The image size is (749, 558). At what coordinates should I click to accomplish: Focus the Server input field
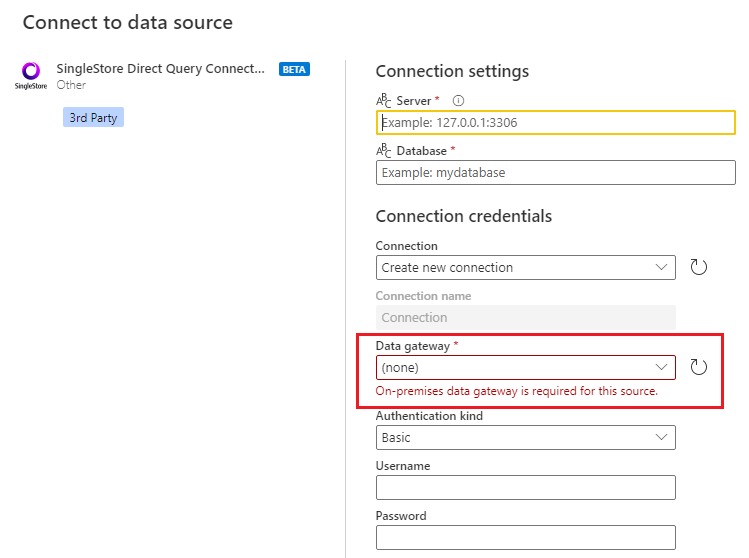click(556, 123)
